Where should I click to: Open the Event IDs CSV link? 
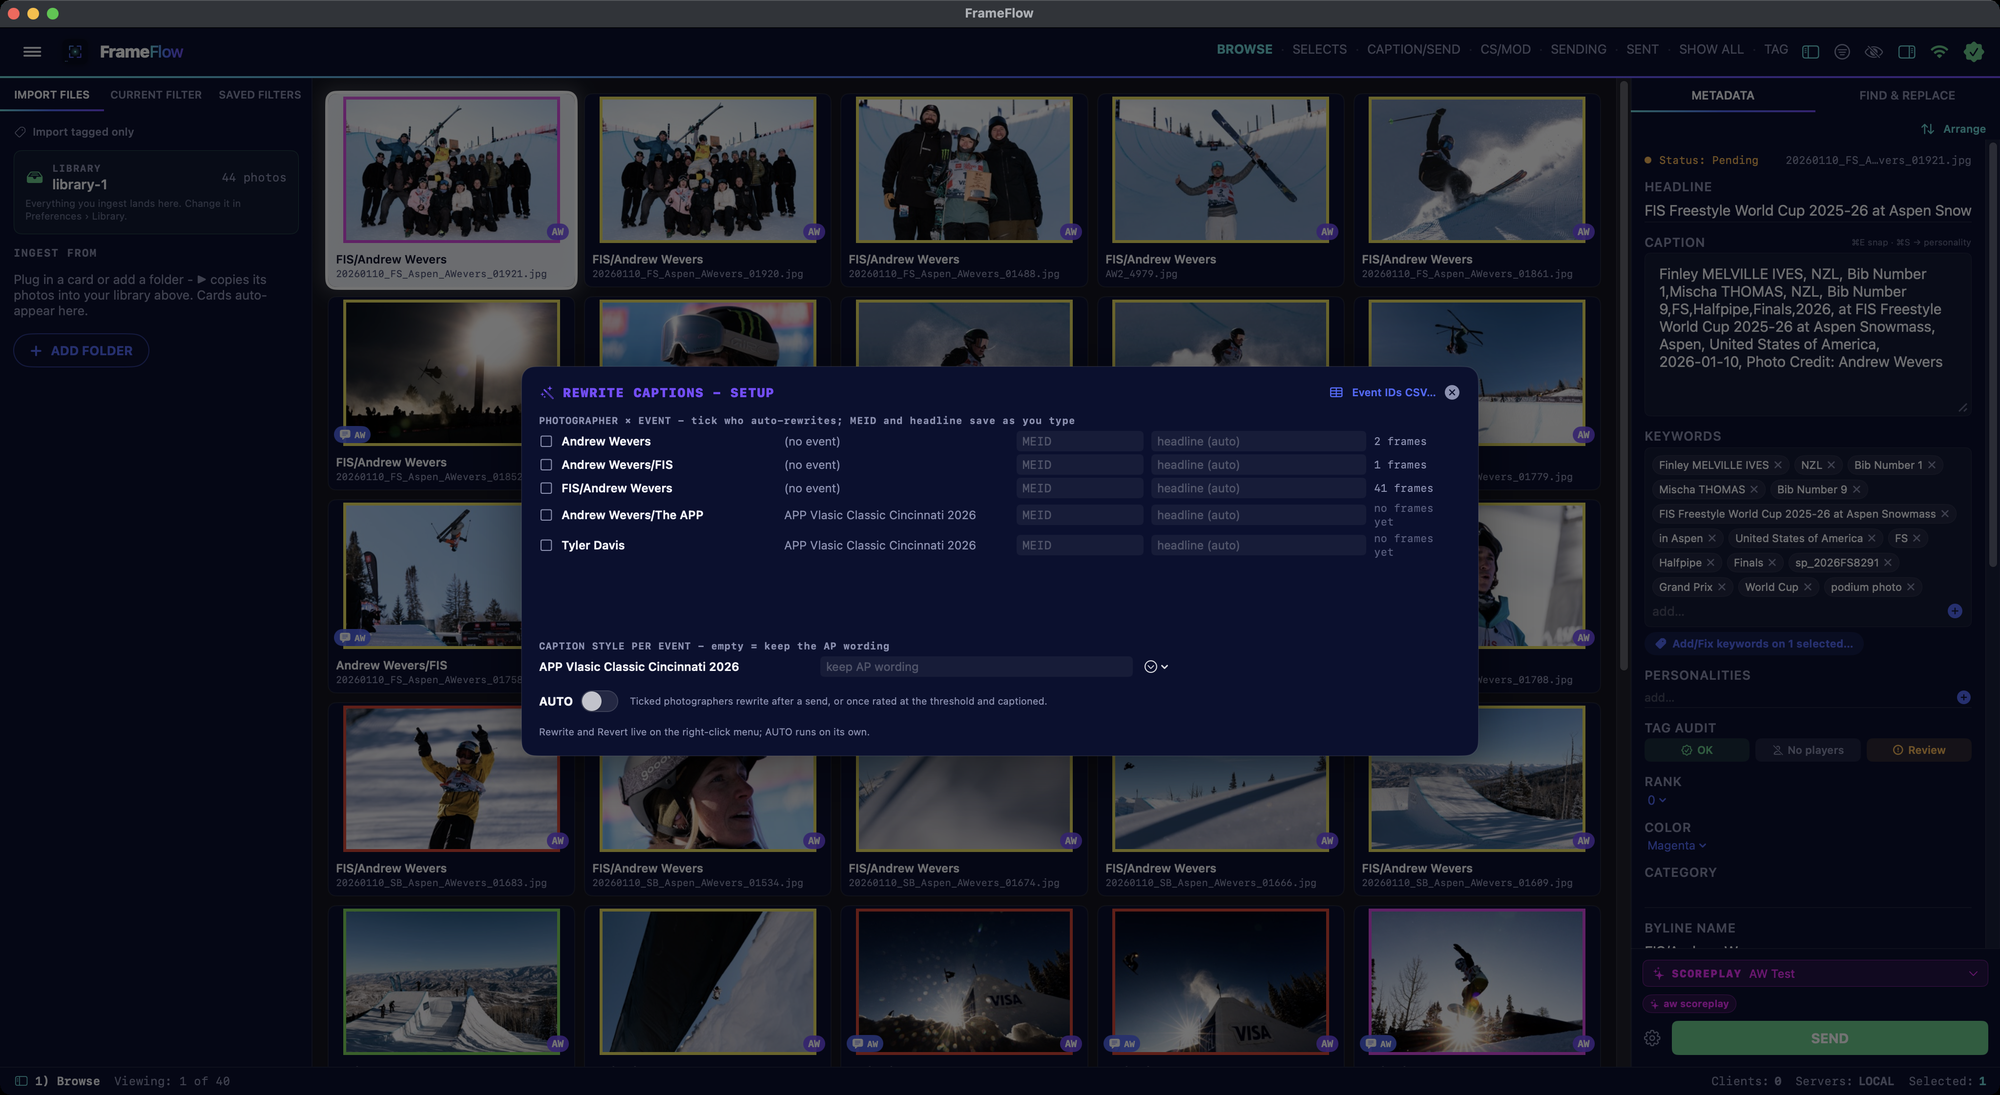point(1382,393)
